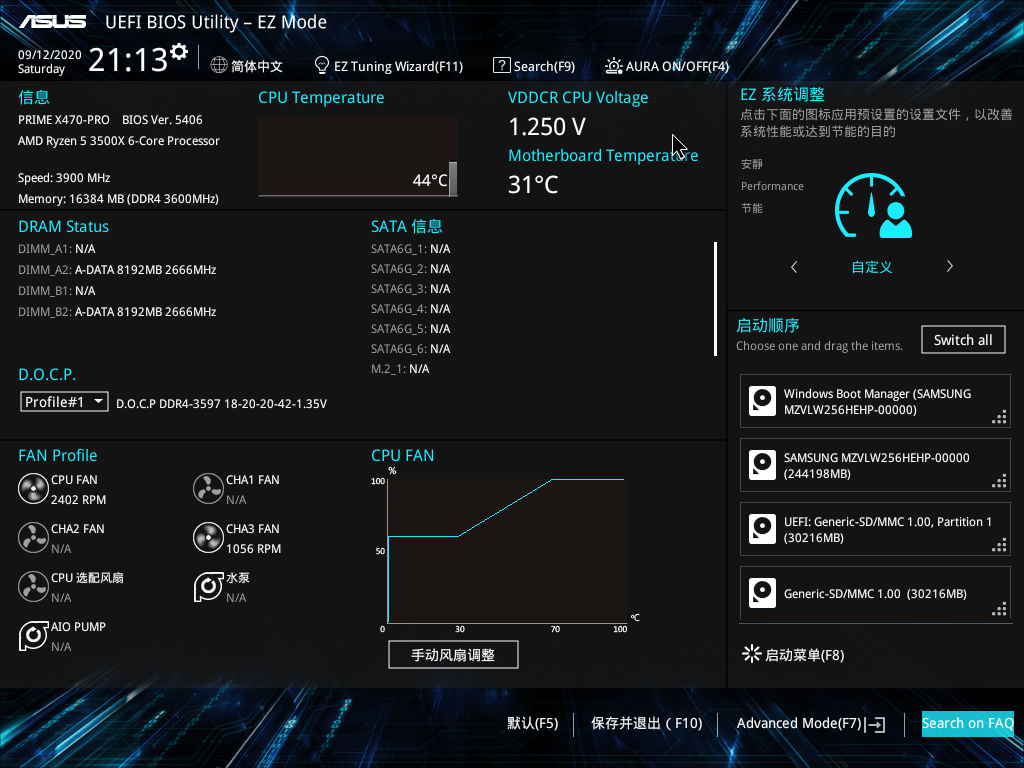Click Search on FAQ link

coord(968,724)
